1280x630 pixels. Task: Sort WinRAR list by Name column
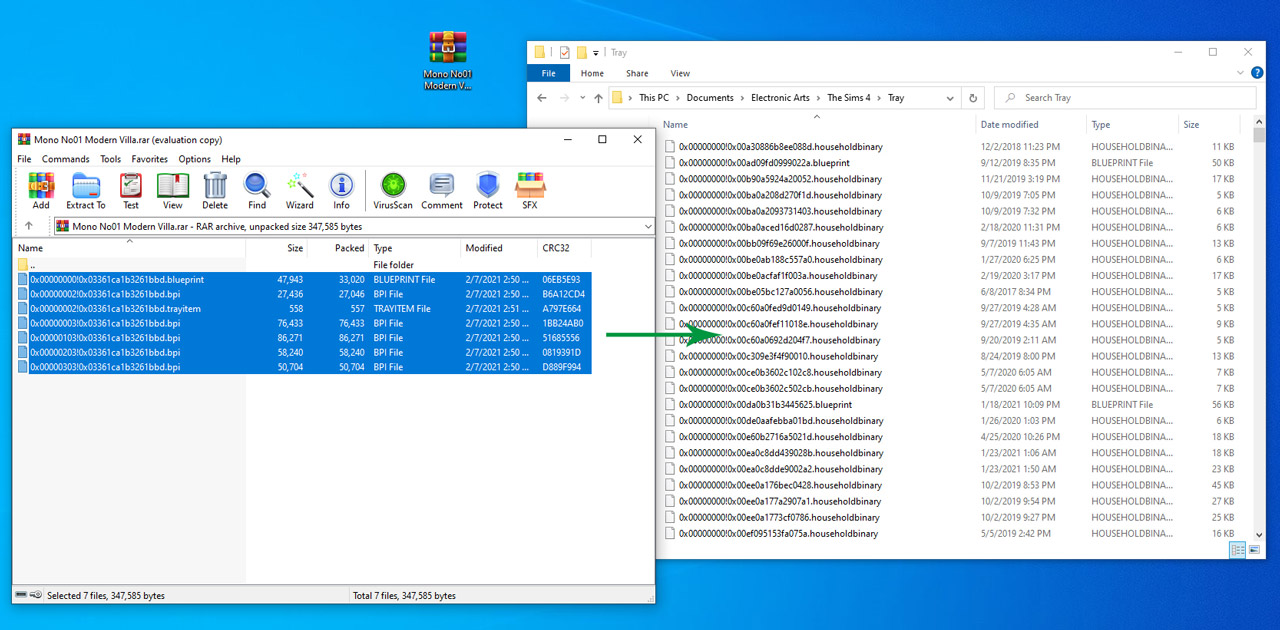[130, 248]
